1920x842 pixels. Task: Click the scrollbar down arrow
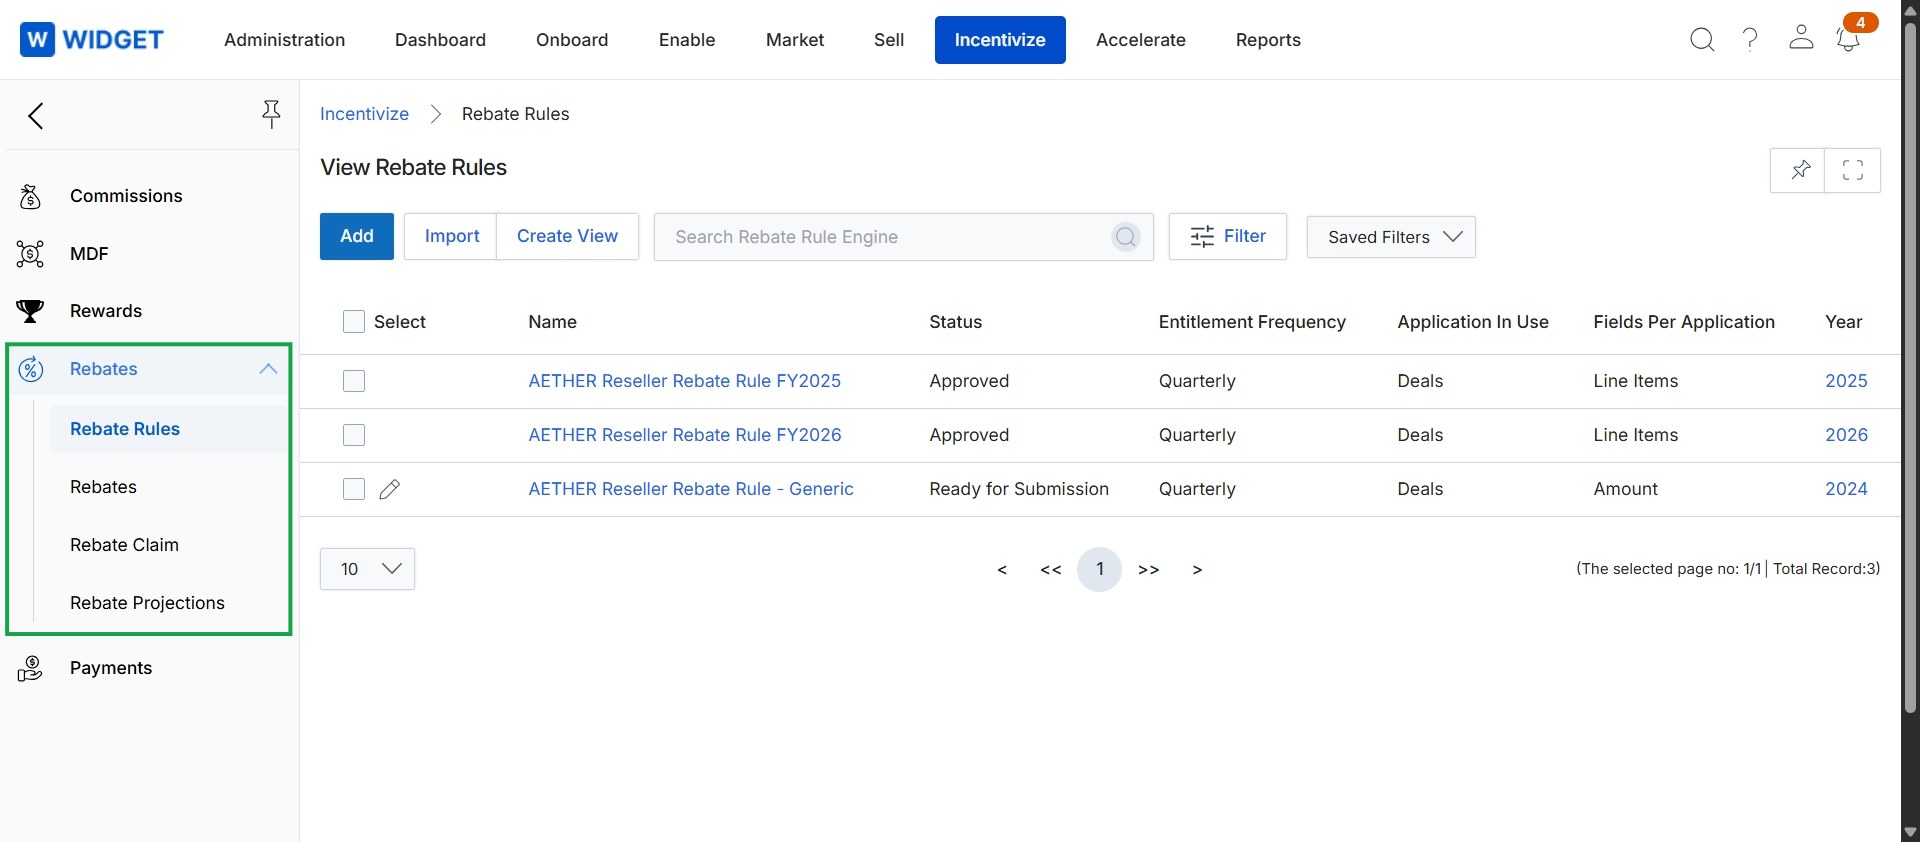[x=1910, y=832]
